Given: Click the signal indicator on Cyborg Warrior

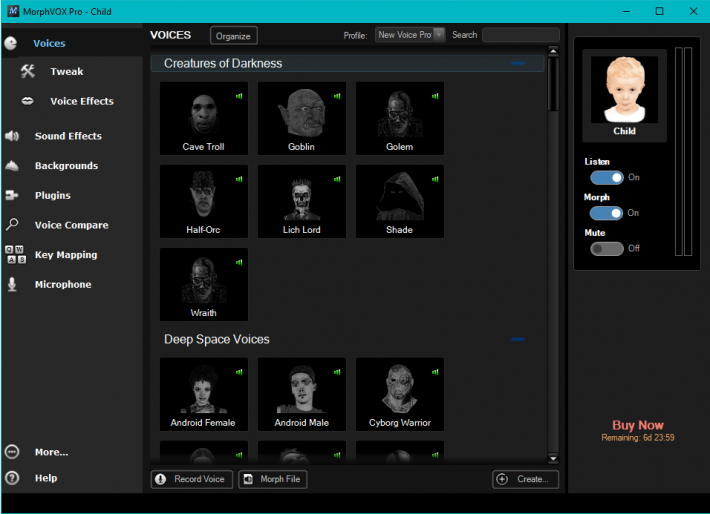Looking at the screenshot, I should tap(435, 372).
